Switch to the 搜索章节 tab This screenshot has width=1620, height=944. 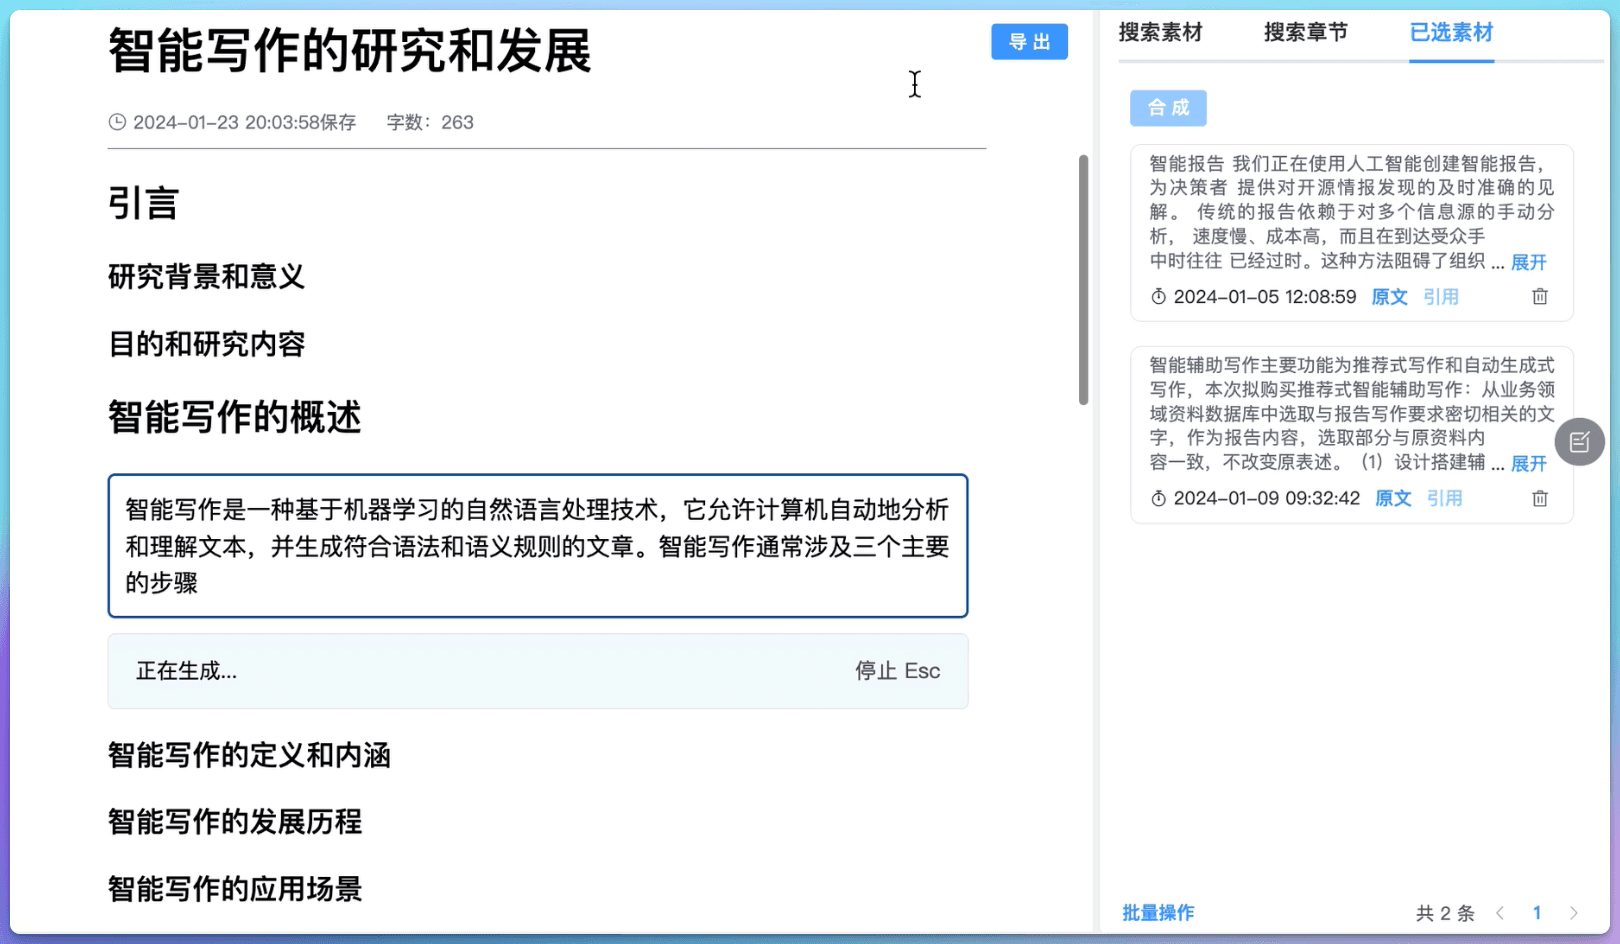(x=1306, y=32)
